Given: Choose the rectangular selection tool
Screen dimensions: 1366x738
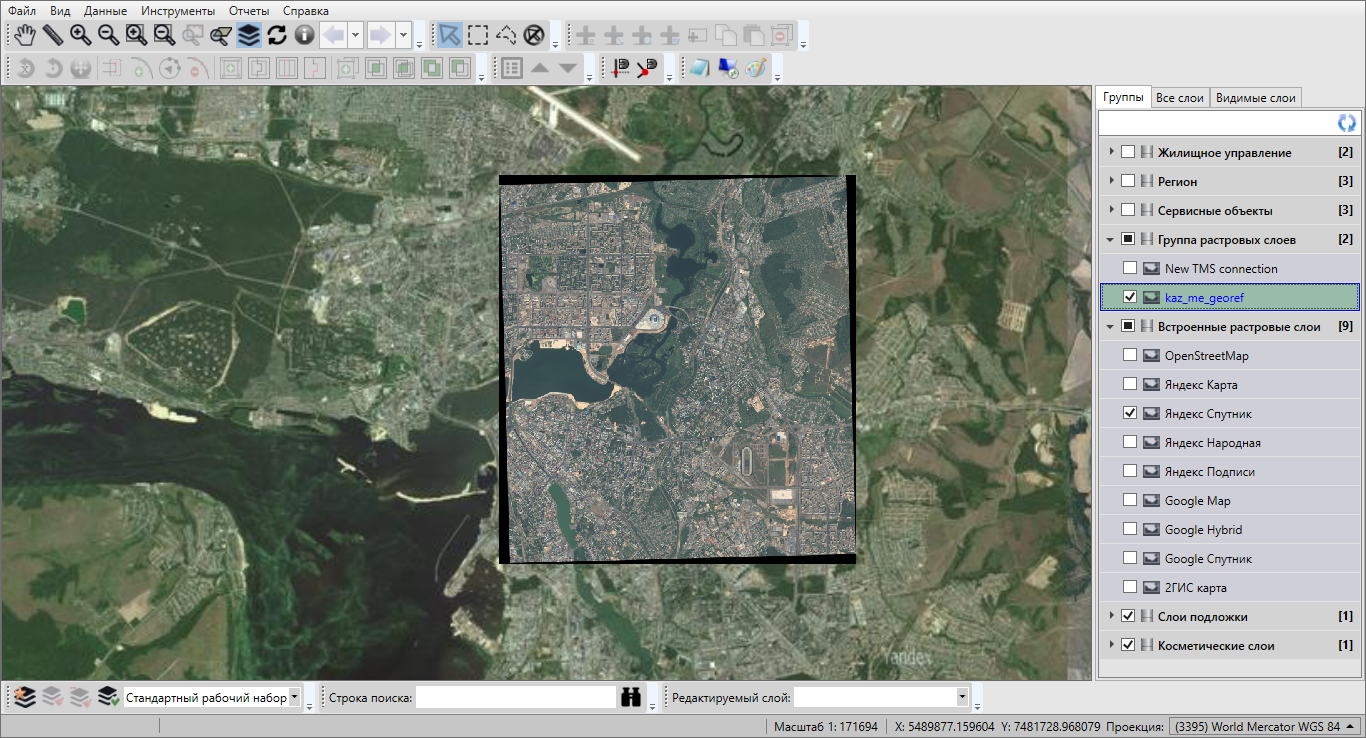Looking at the screenshot, I should (x=478, y=36).
